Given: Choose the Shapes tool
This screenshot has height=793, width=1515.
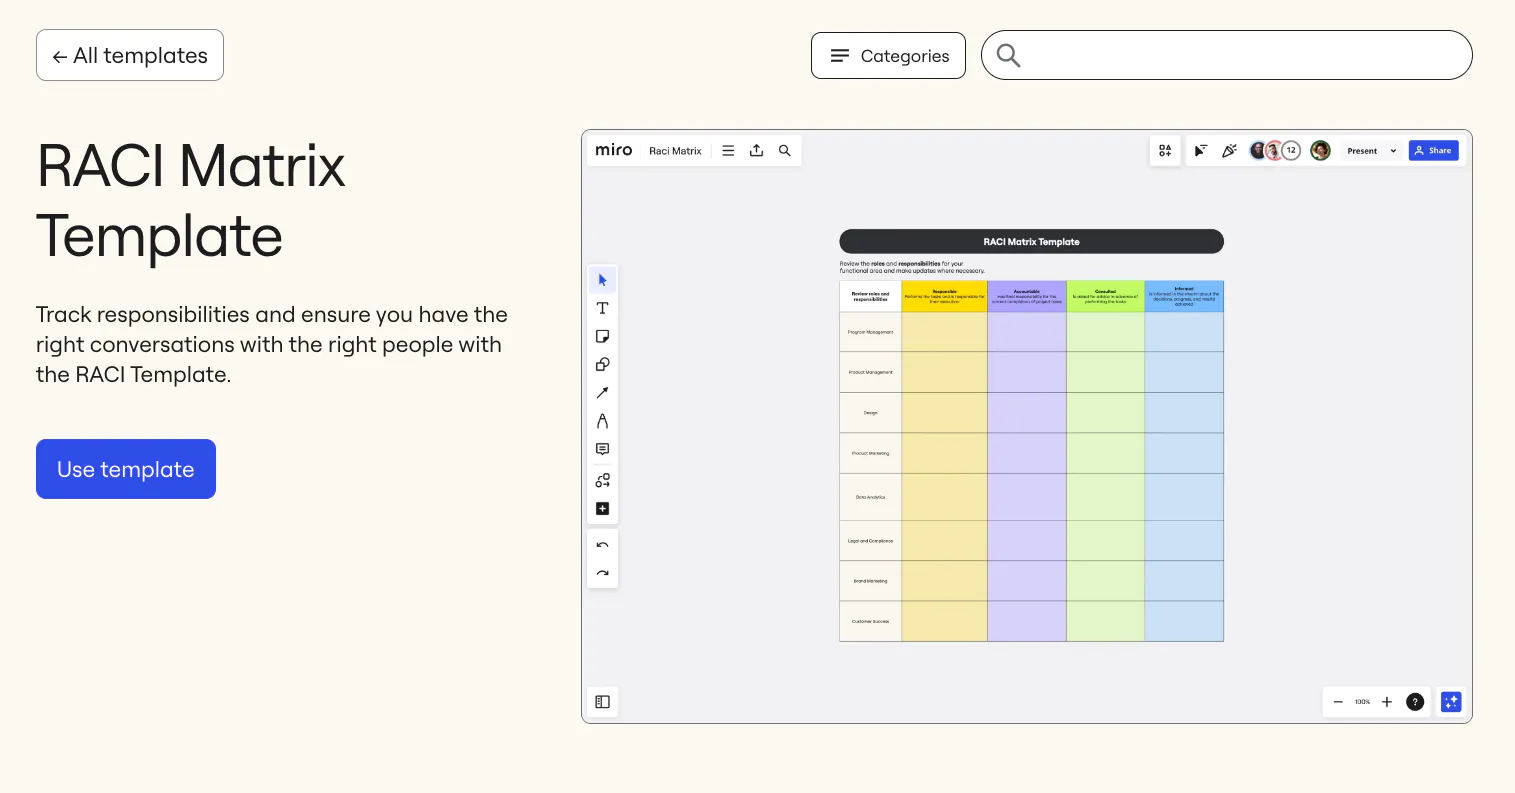Looking at the screenshot, I should click(602, 365).
